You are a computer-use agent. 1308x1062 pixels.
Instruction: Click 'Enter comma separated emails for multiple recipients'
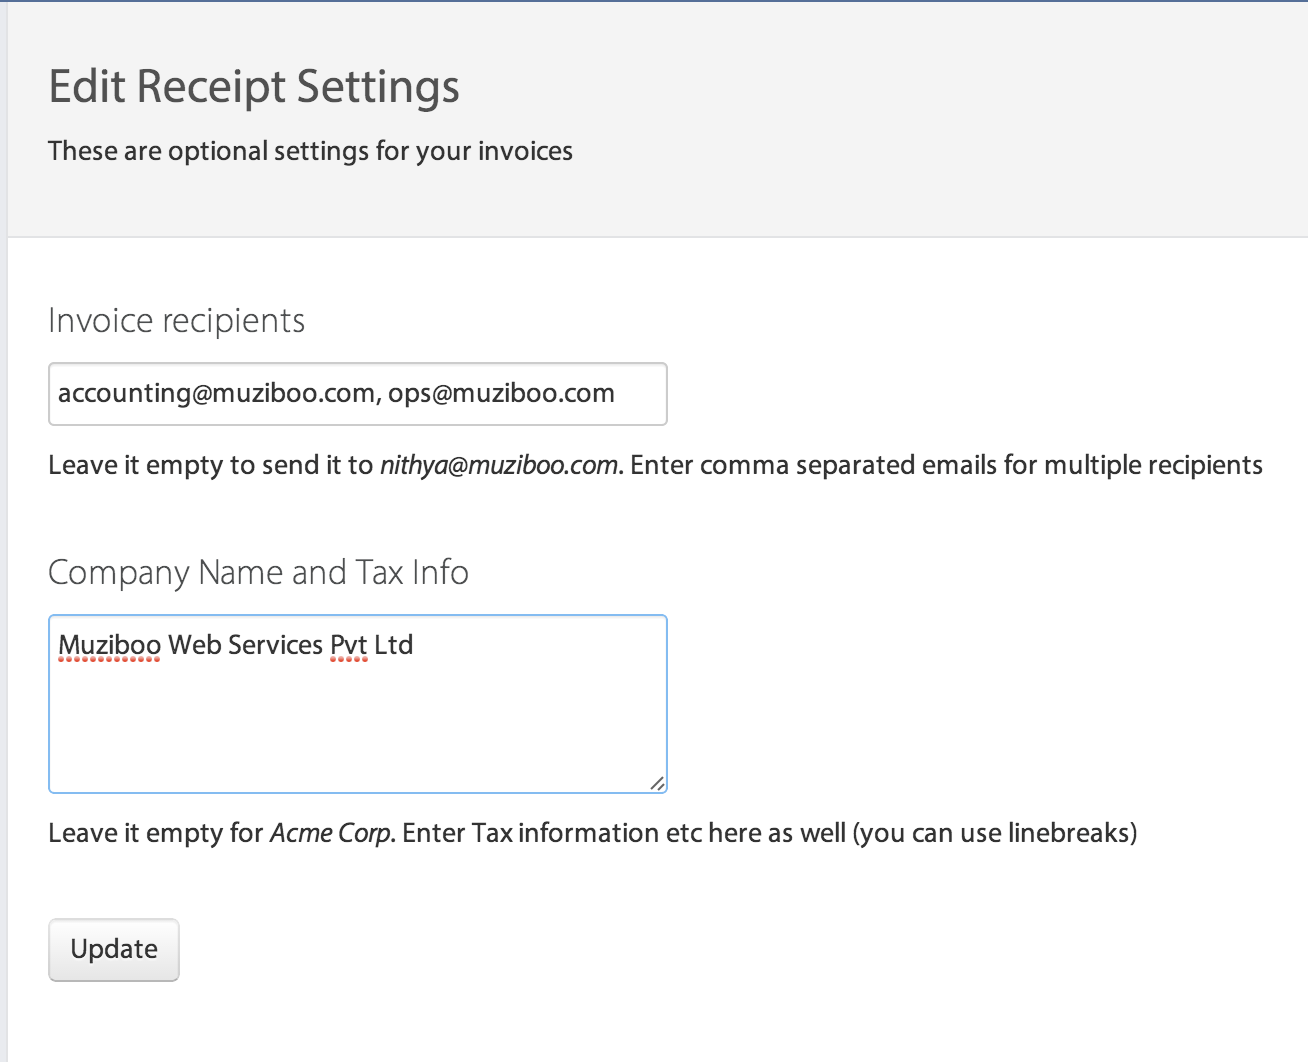pyautogui.click(x=946, y=466)
